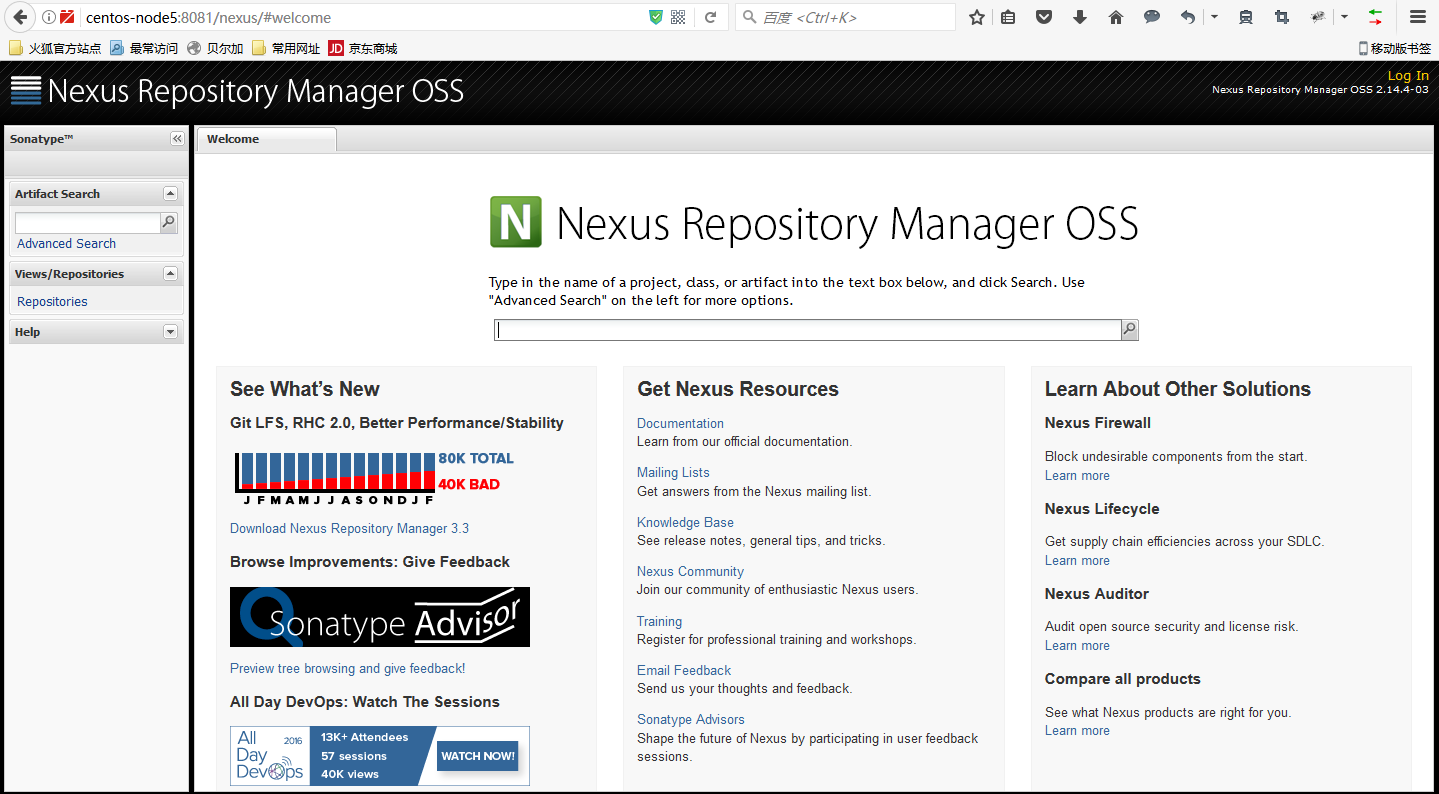Open the 常用网址 bookmark folder

tap(287, 48)
